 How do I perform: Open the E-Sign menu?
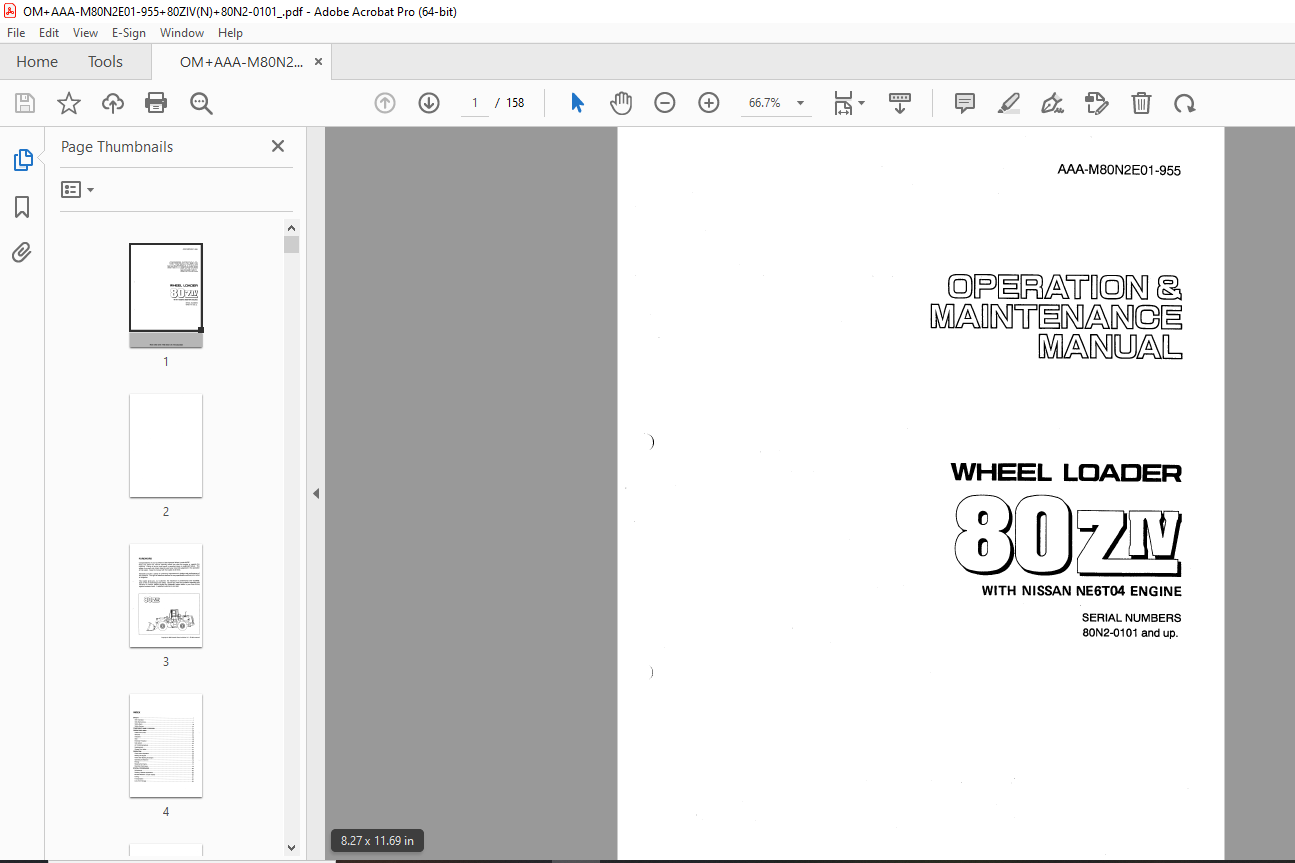coord(129,33)
